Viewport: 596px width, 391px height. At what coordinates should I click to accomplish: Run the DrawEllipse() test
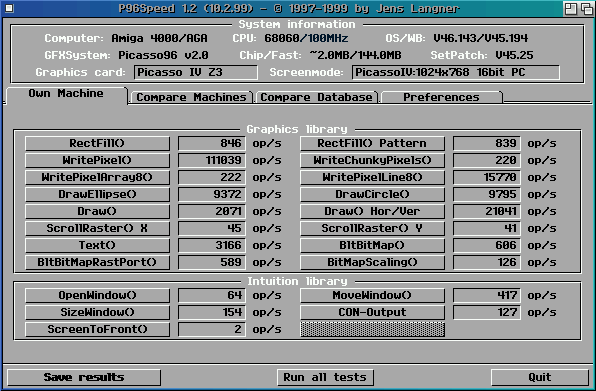tap(97, 194)
